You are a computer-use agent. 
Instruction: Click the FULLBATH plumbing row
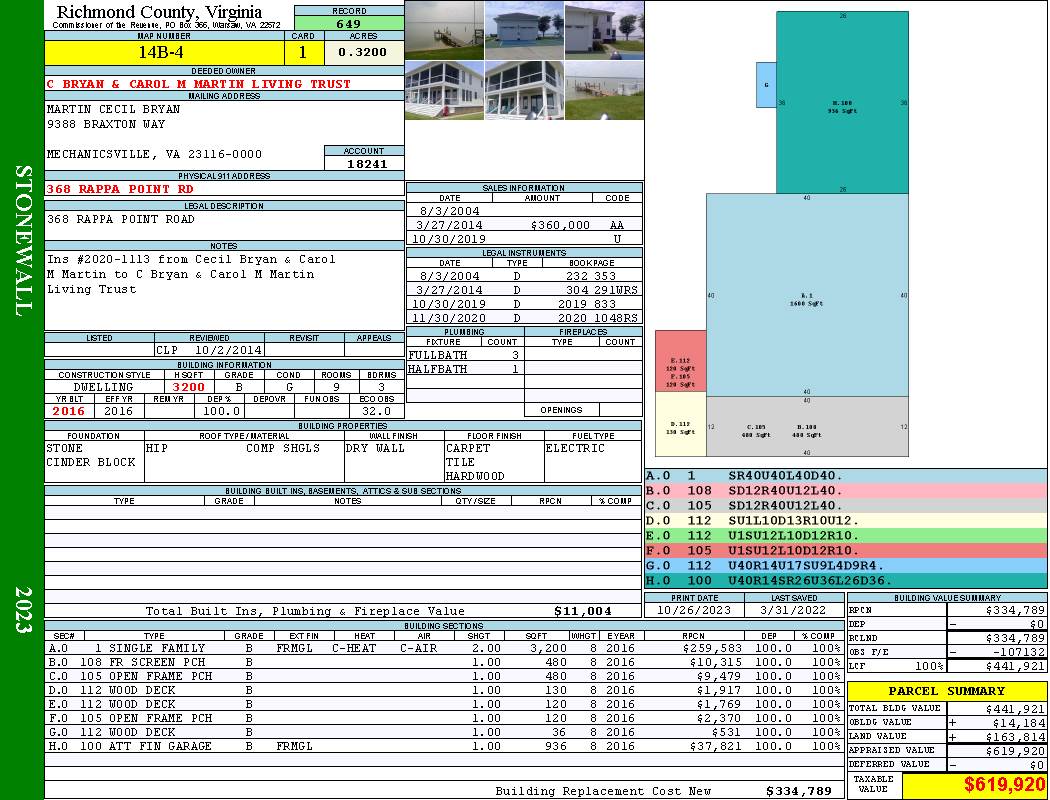pos(464,355)
